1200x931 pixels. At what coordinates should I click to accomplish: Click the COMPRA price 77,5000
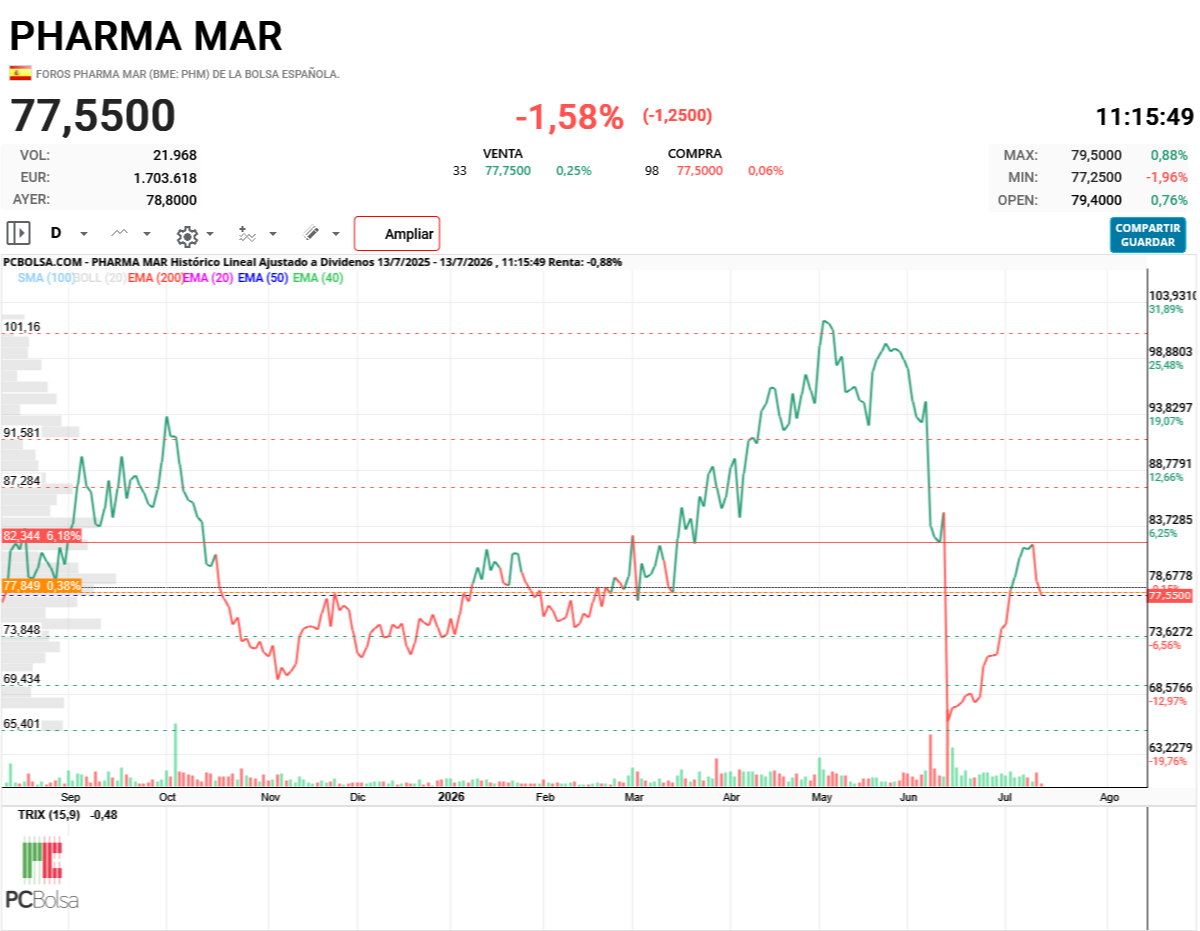(x=700, y=170)
